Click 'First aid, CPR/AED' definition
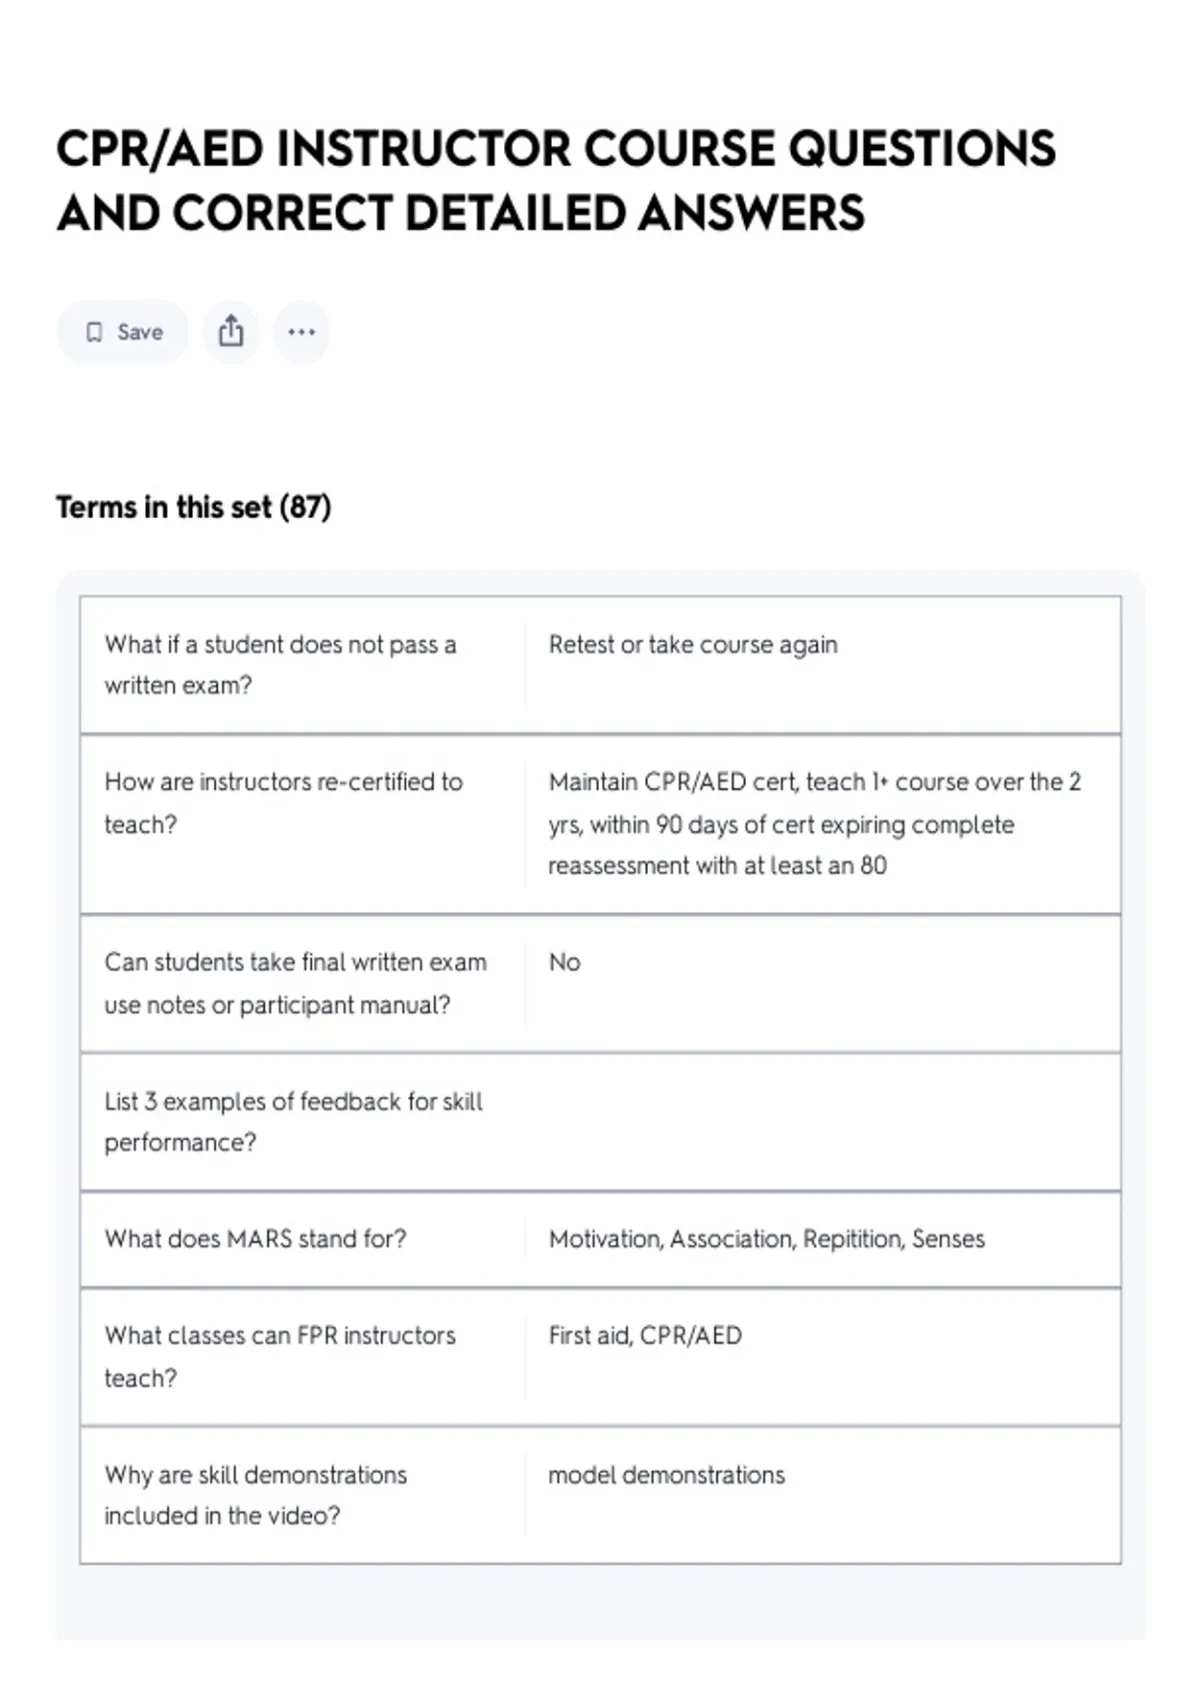 pos(645,1336)
